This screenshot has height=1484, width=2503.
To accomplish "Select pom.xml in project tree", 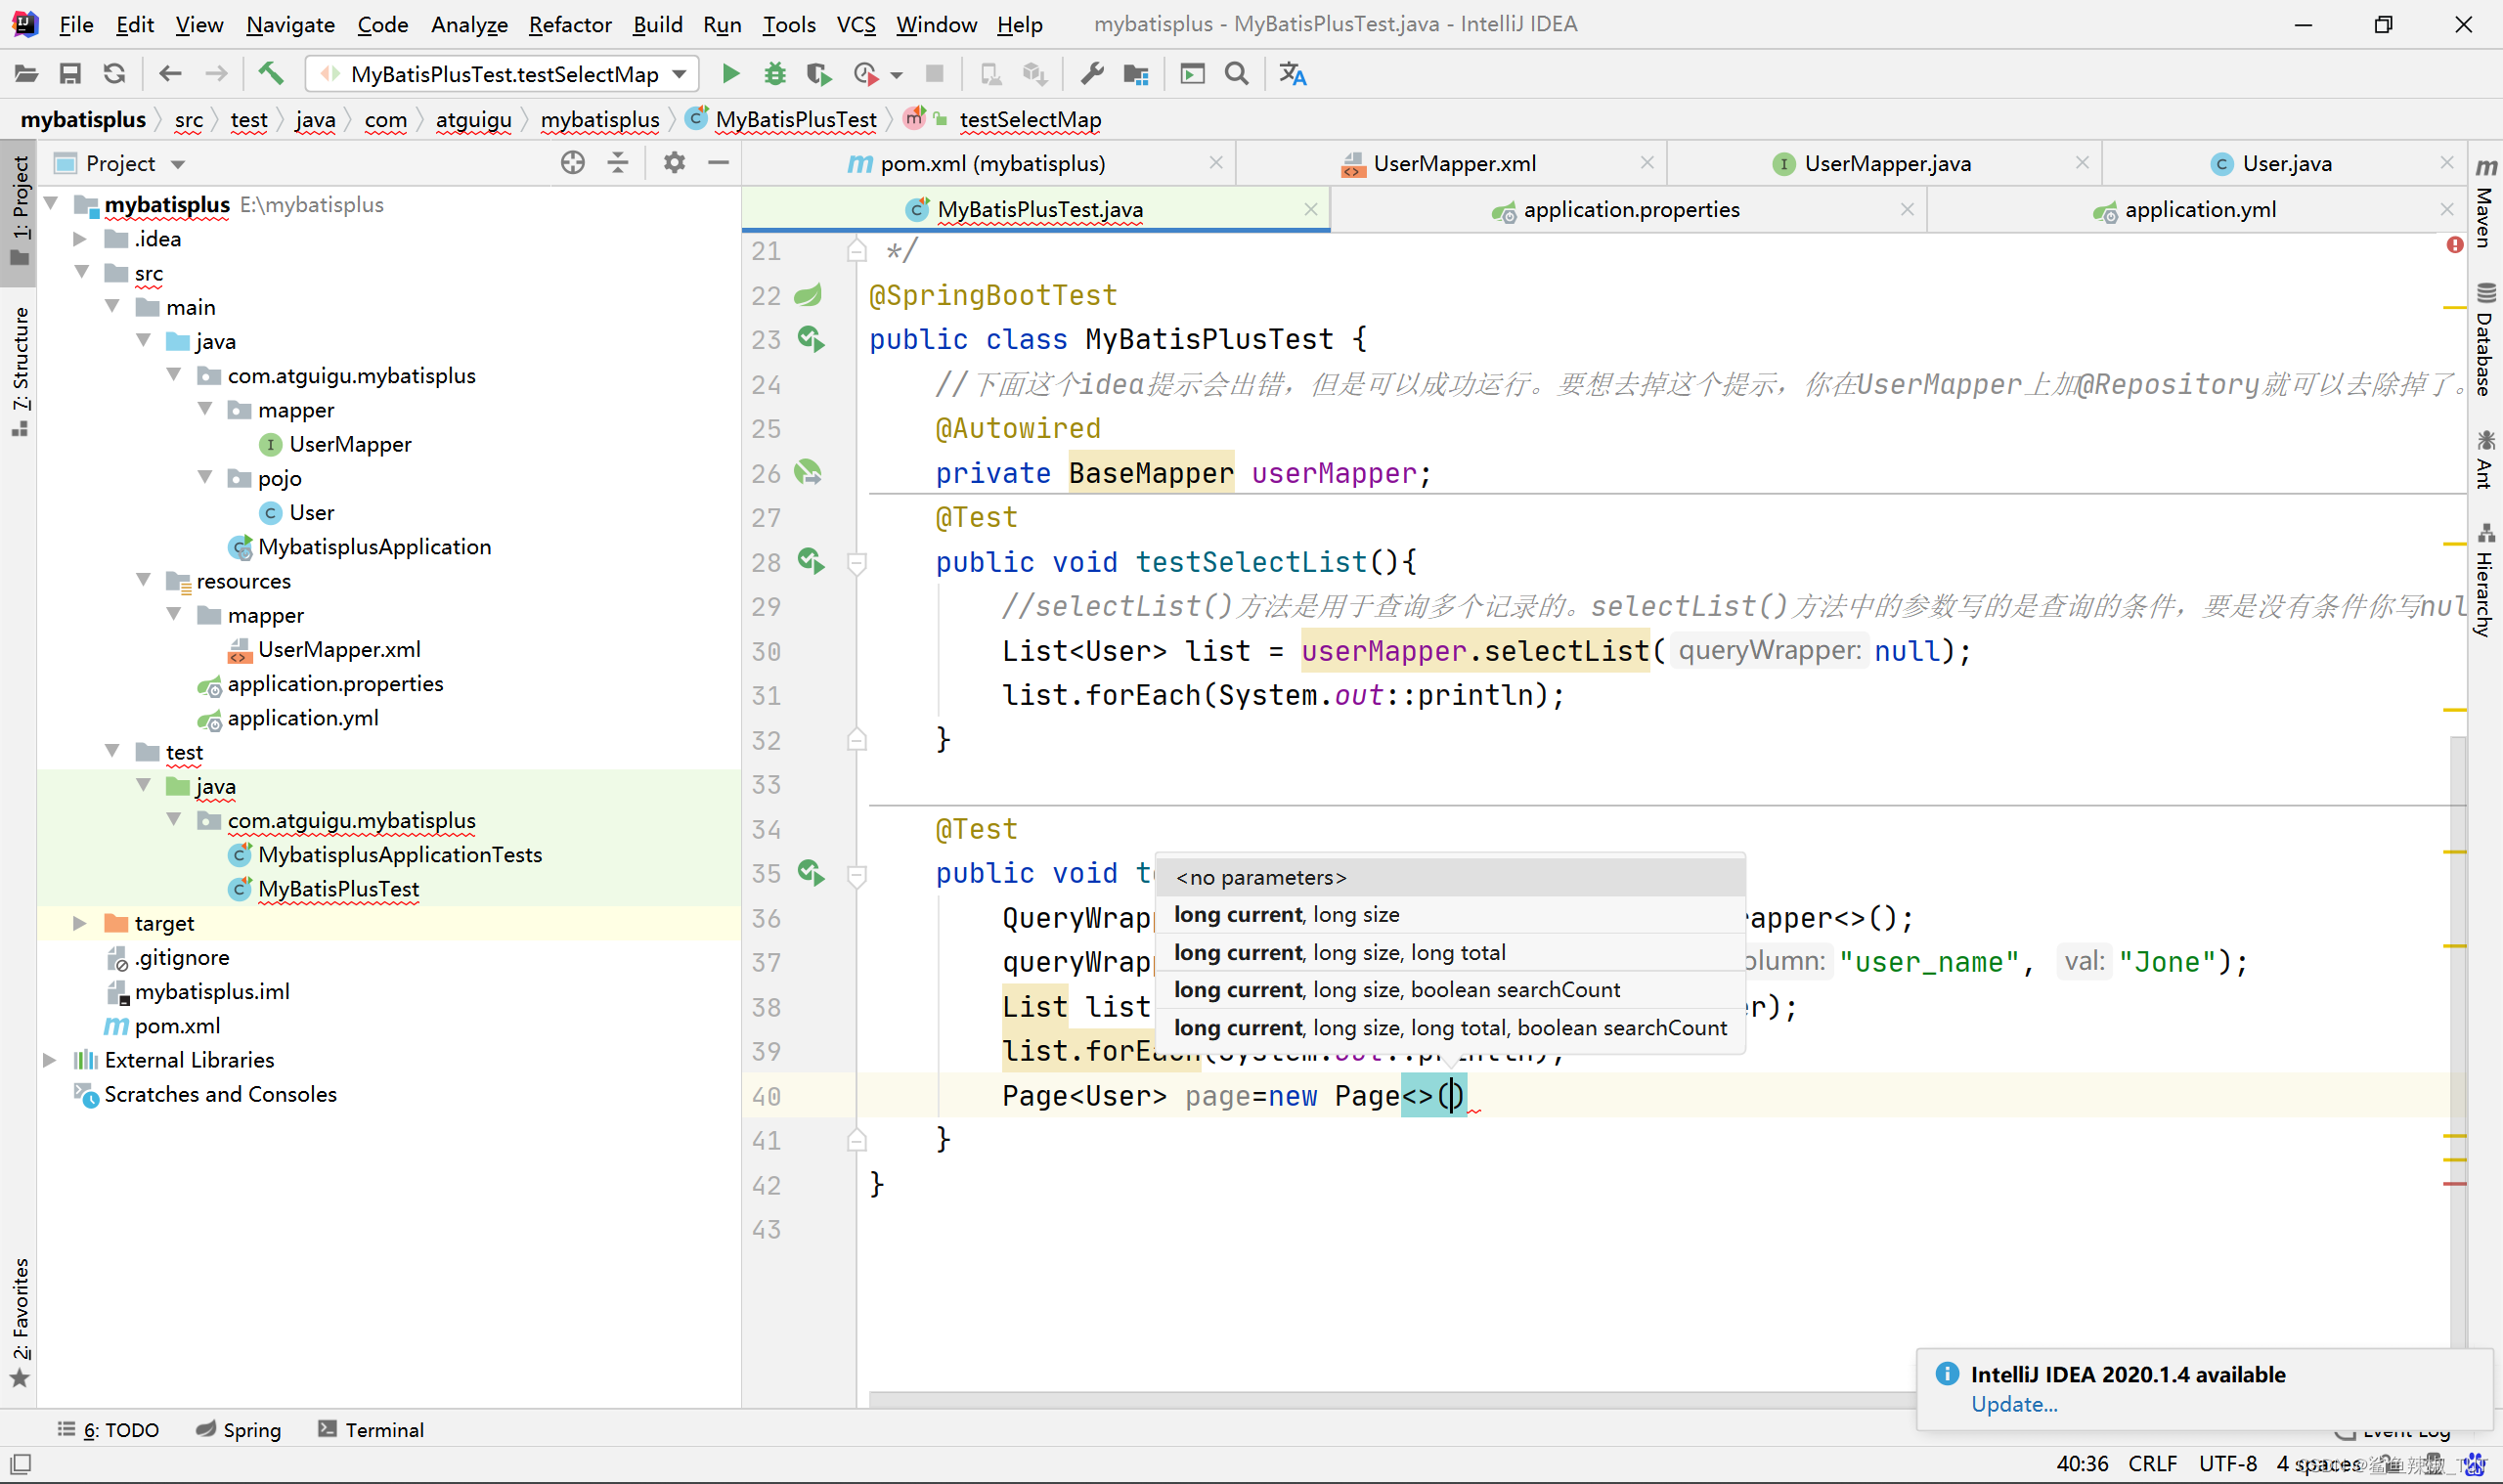I will click(177, 1026).
